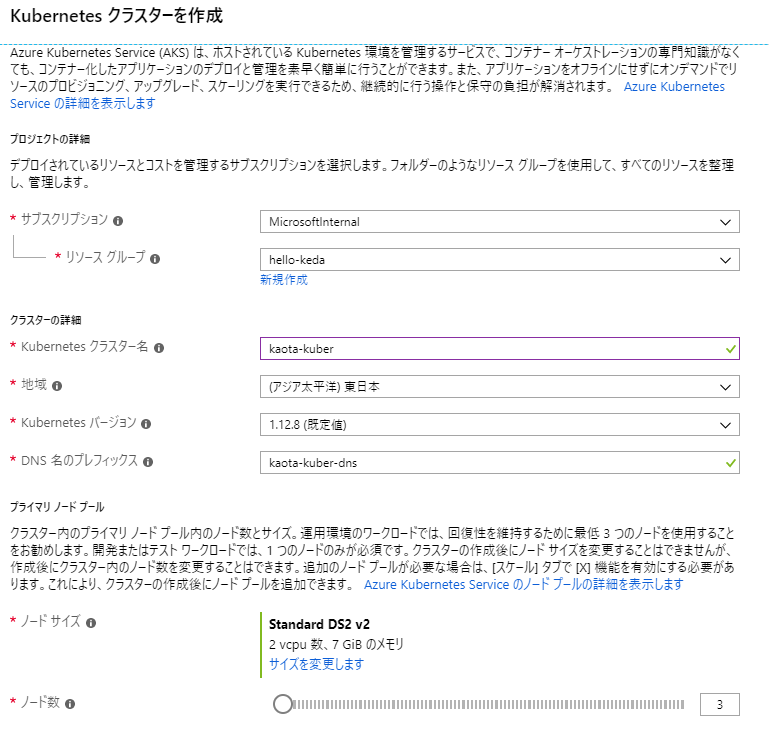The width and height of the screenshot is (769, 750).
Task: Click info icon next to ノード数
Action: (x=70, y=704)
